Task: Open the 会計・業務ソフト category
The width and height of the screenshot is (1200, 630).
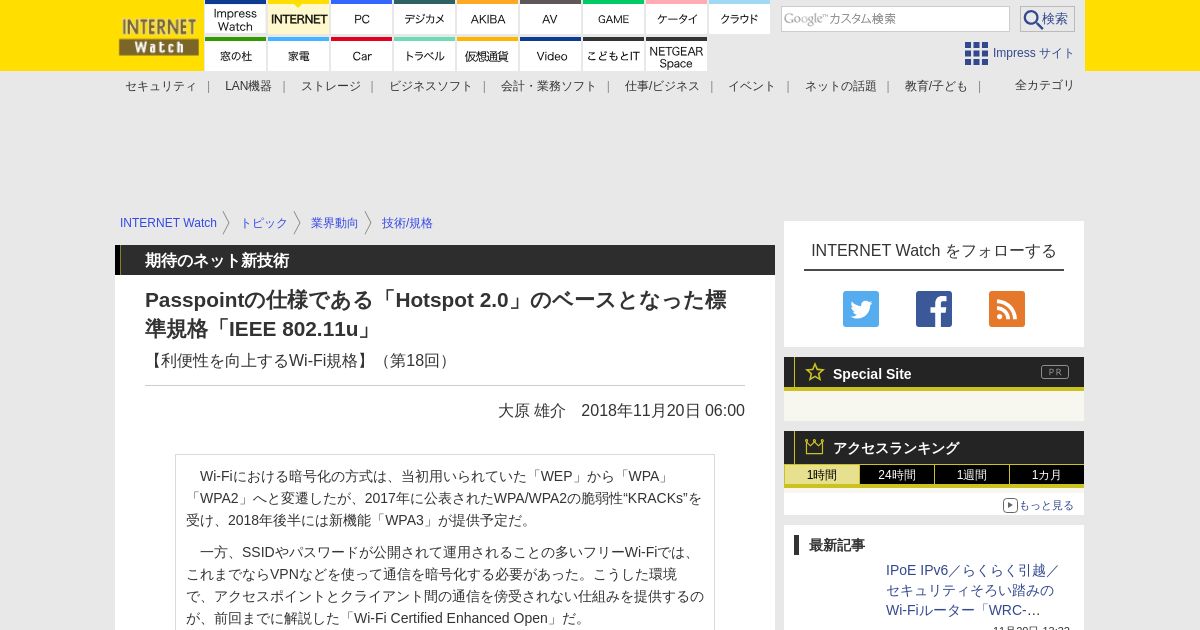Action: [549, 86]
